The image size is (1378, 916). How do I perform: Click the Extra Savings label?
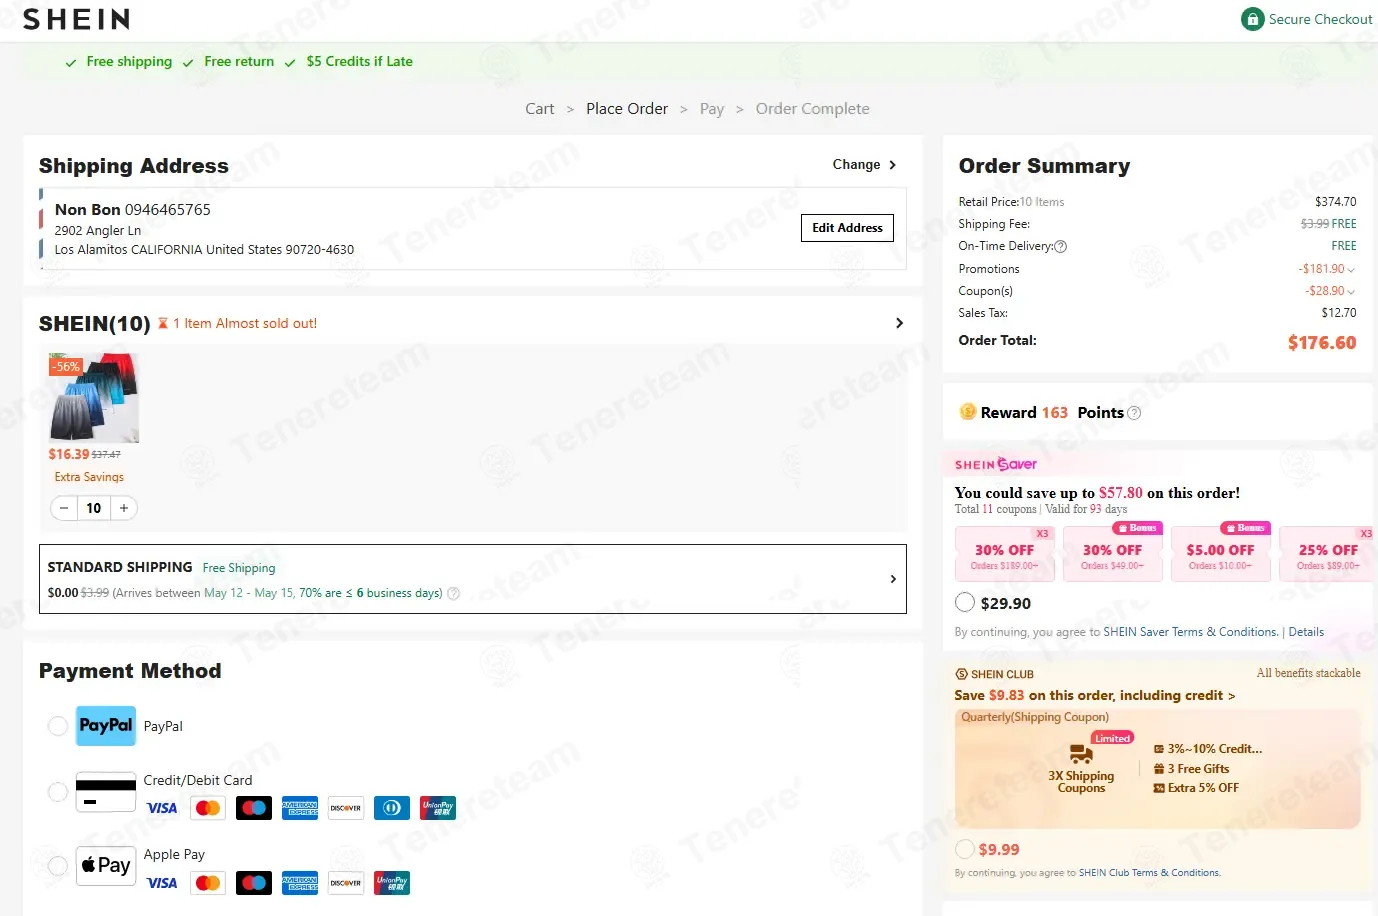tap(89, 477)
